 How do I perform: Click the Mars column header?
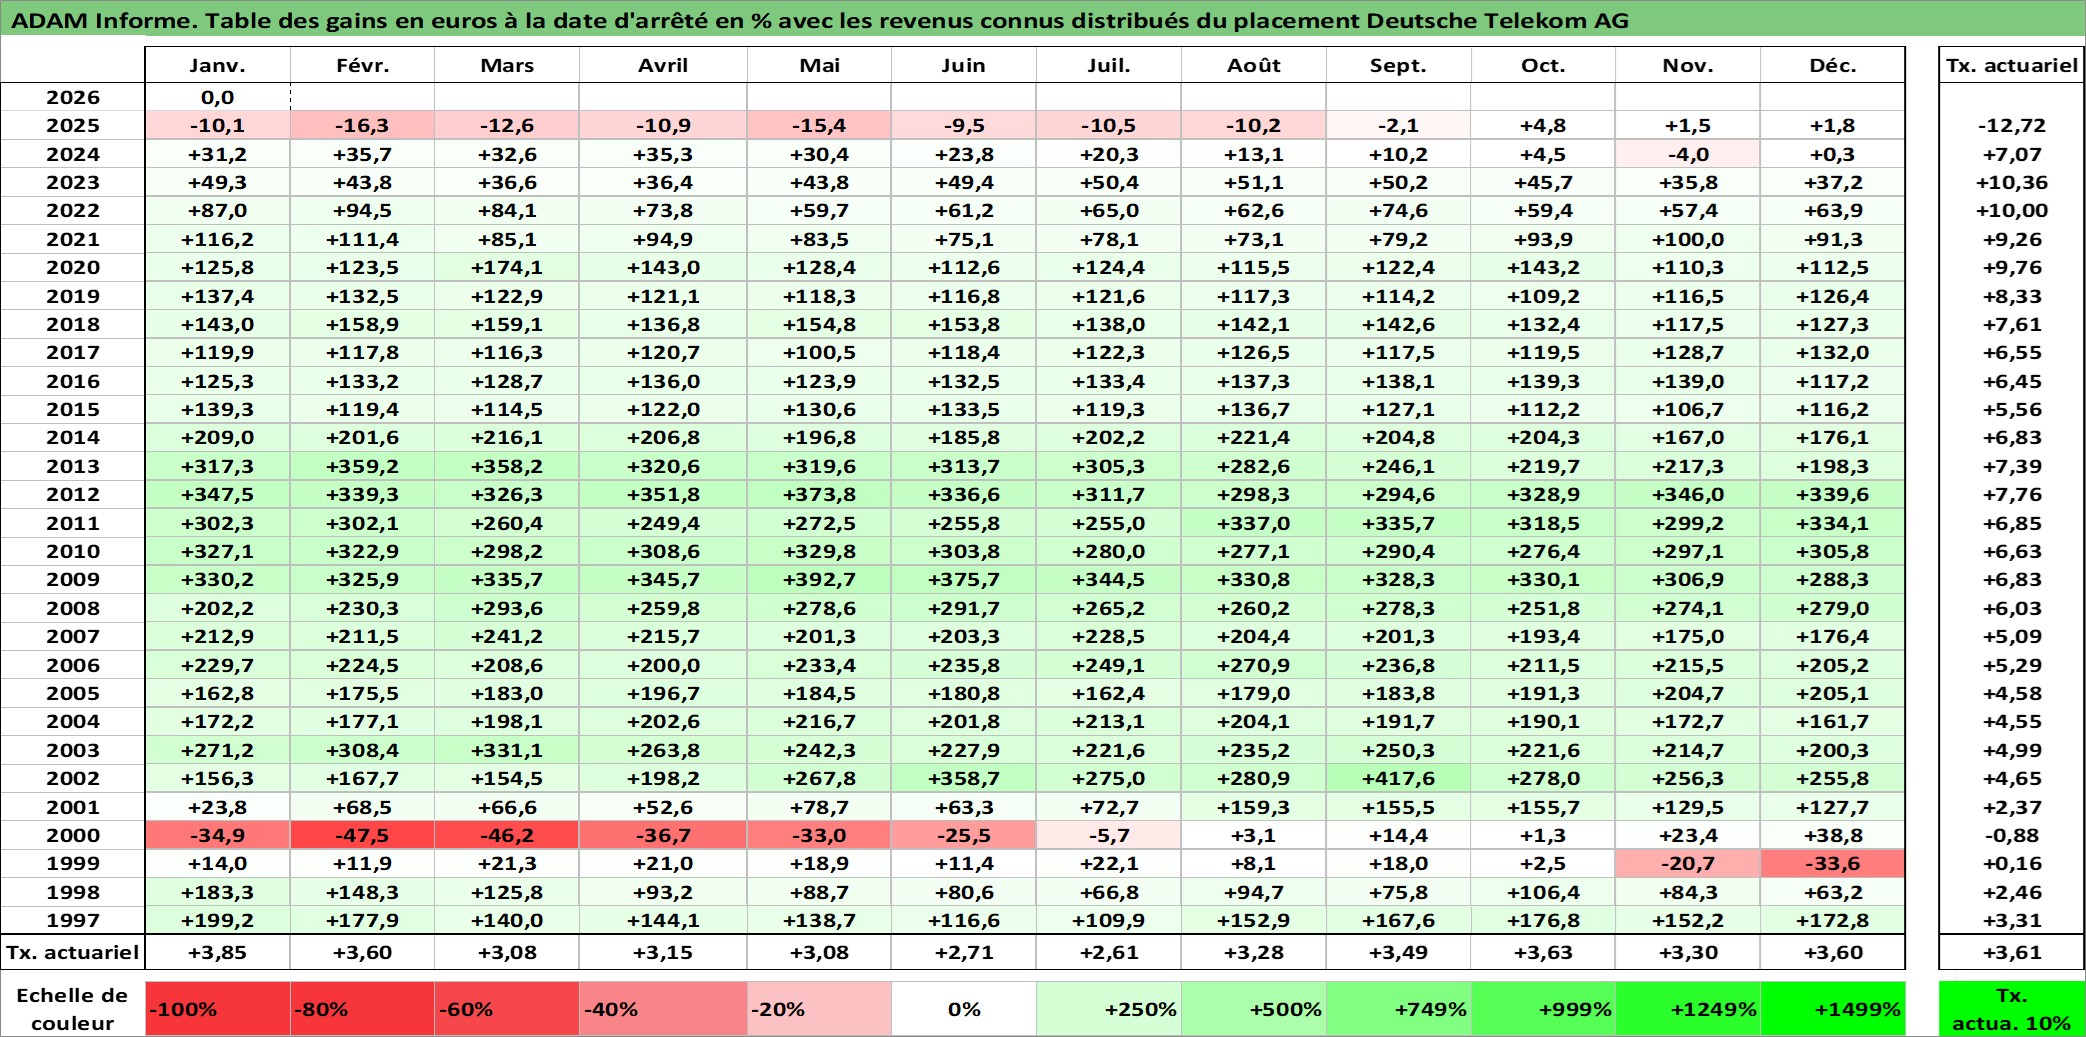[x=507, y=65]
